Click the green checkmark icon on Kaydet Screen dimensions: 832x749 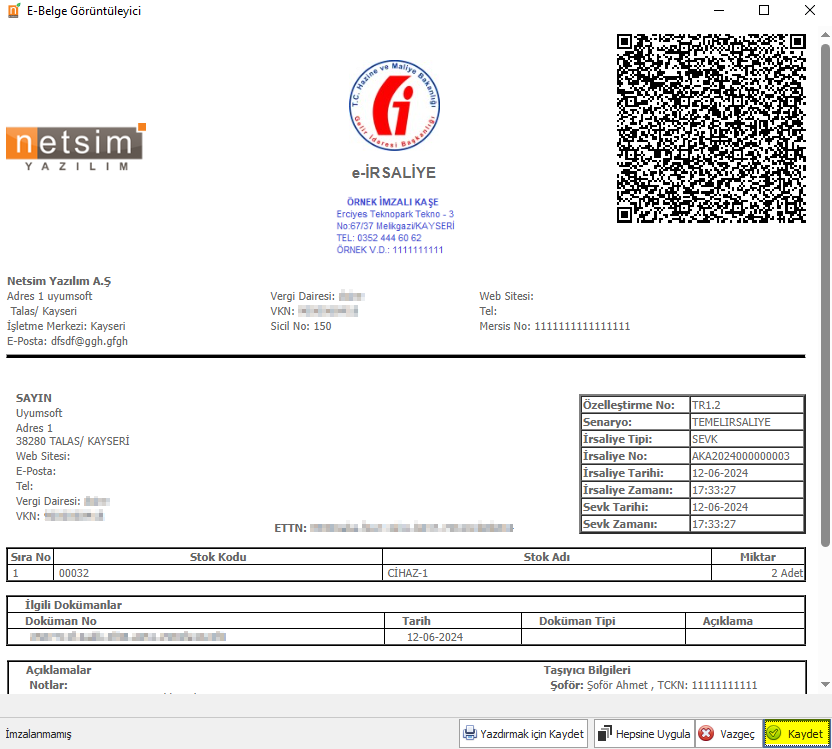[x=774, y=733]
